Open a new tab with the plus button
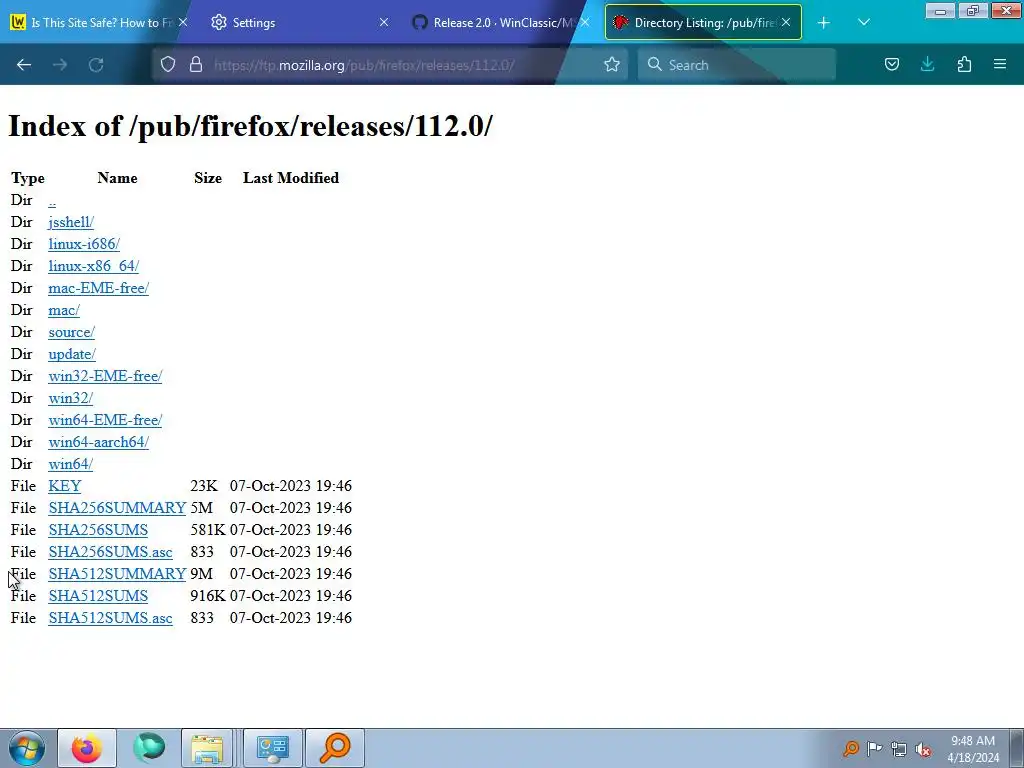The image size is (1024, 768). tap(824, 23)
